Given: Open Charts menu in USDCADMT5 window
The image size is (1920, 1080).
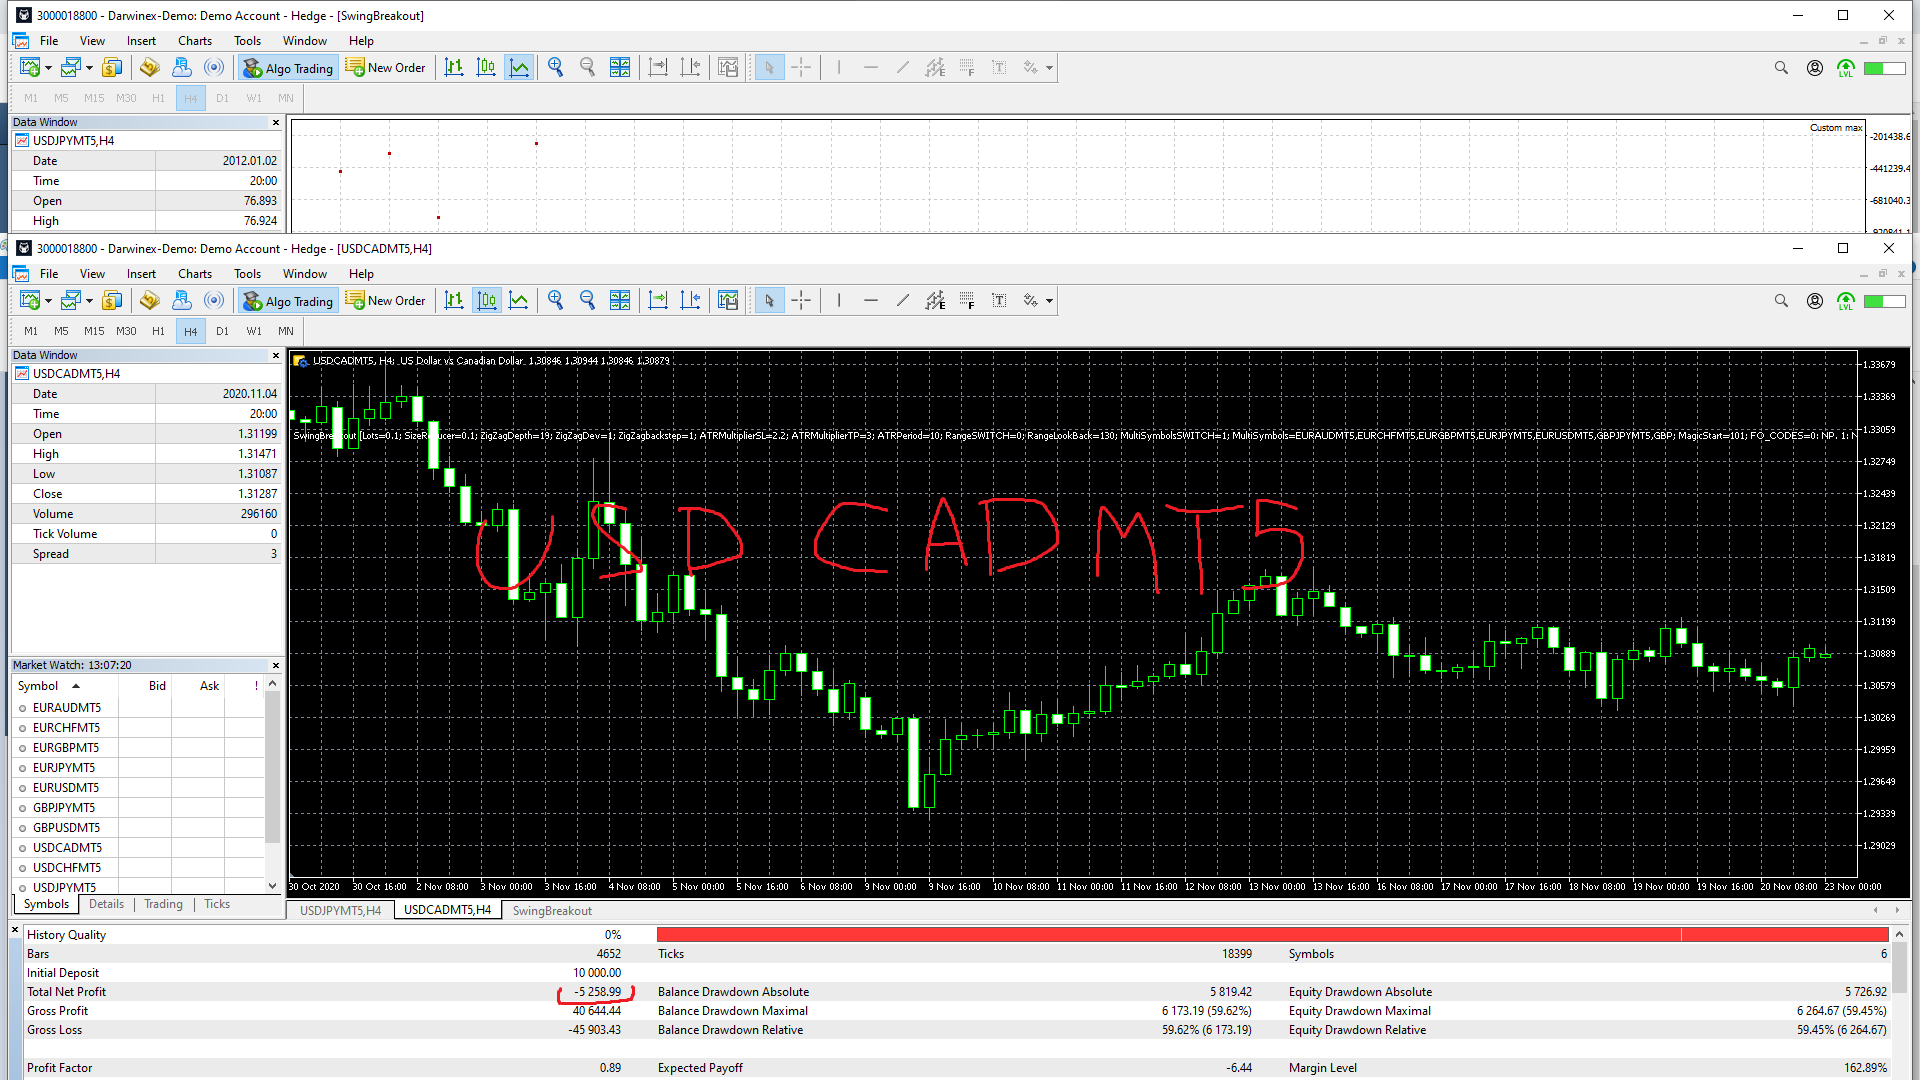Looking at the screenshot, I should (x=195, y=274).
